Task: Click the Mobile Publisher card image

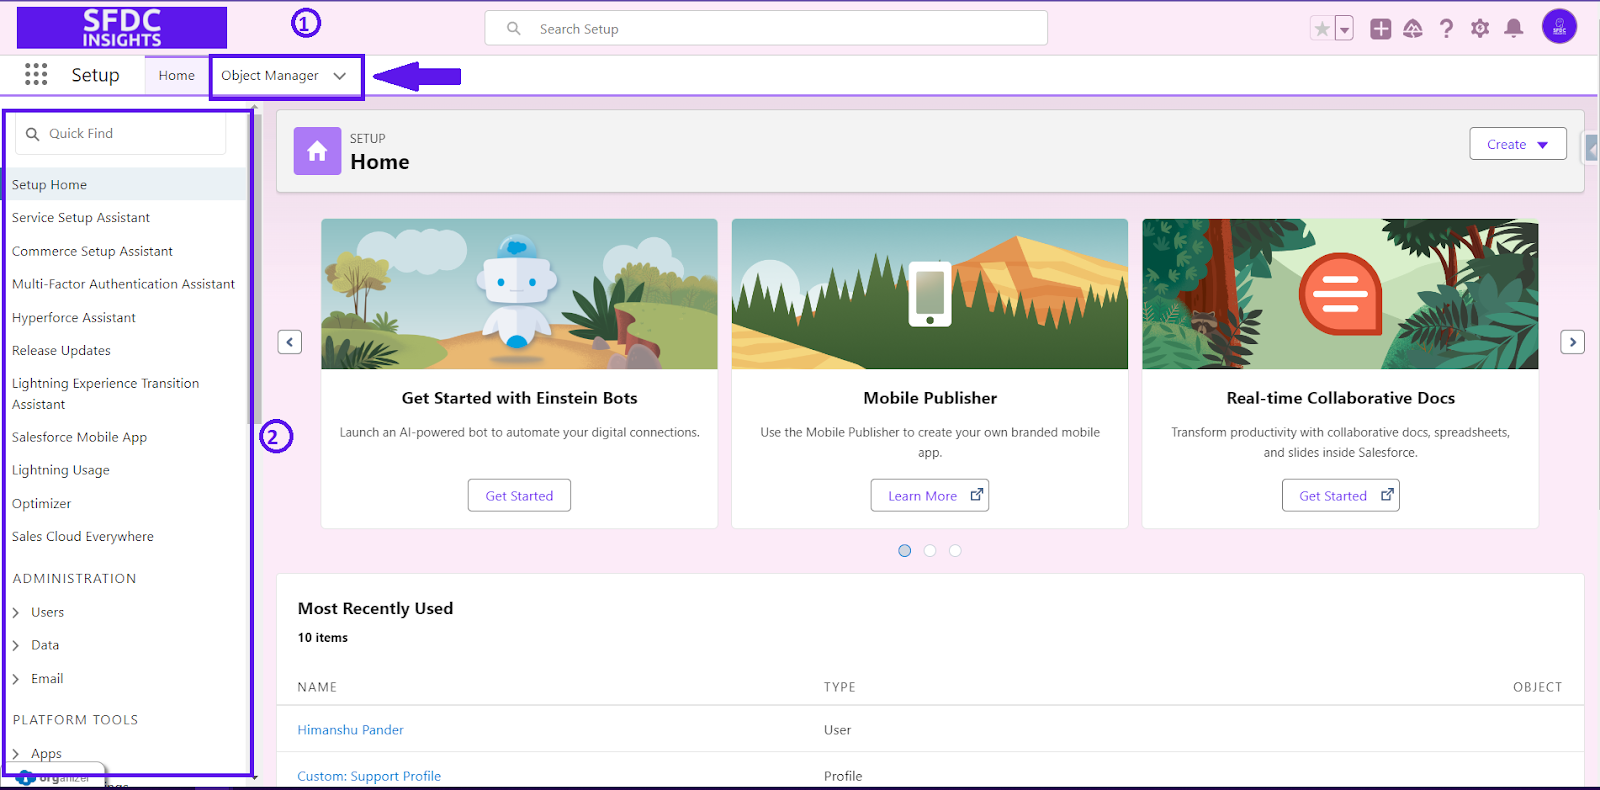Action: click(930, 294)
